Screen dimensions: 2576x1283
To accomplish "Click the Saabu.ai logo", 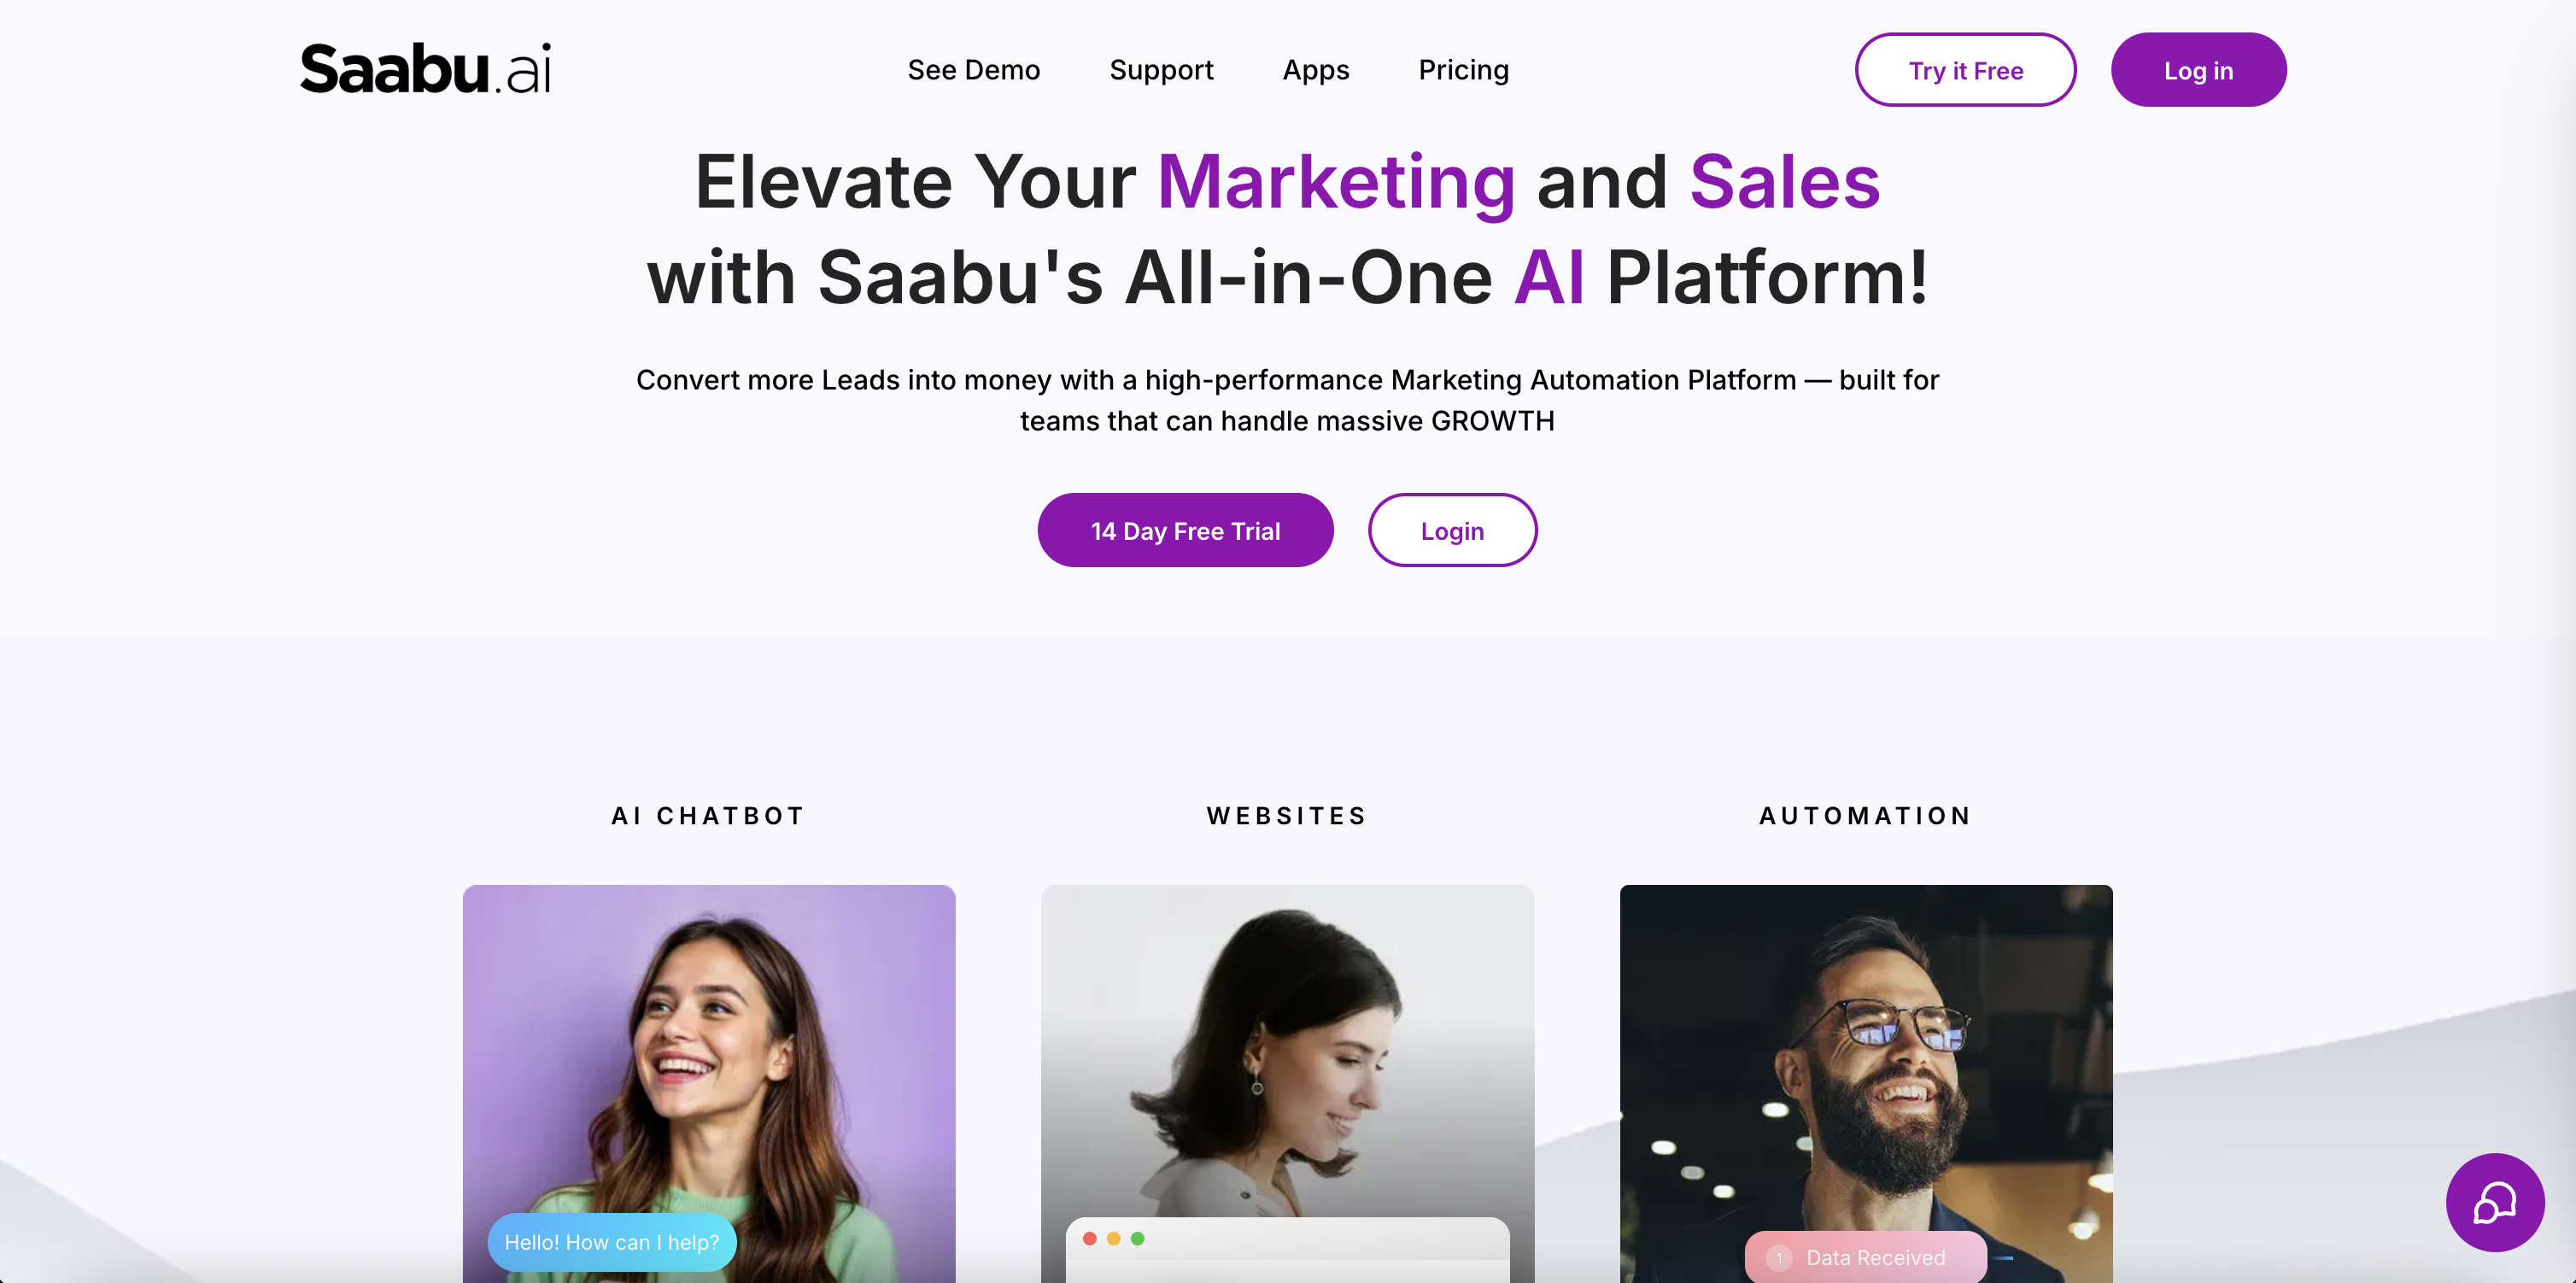I will click(425, 69).
